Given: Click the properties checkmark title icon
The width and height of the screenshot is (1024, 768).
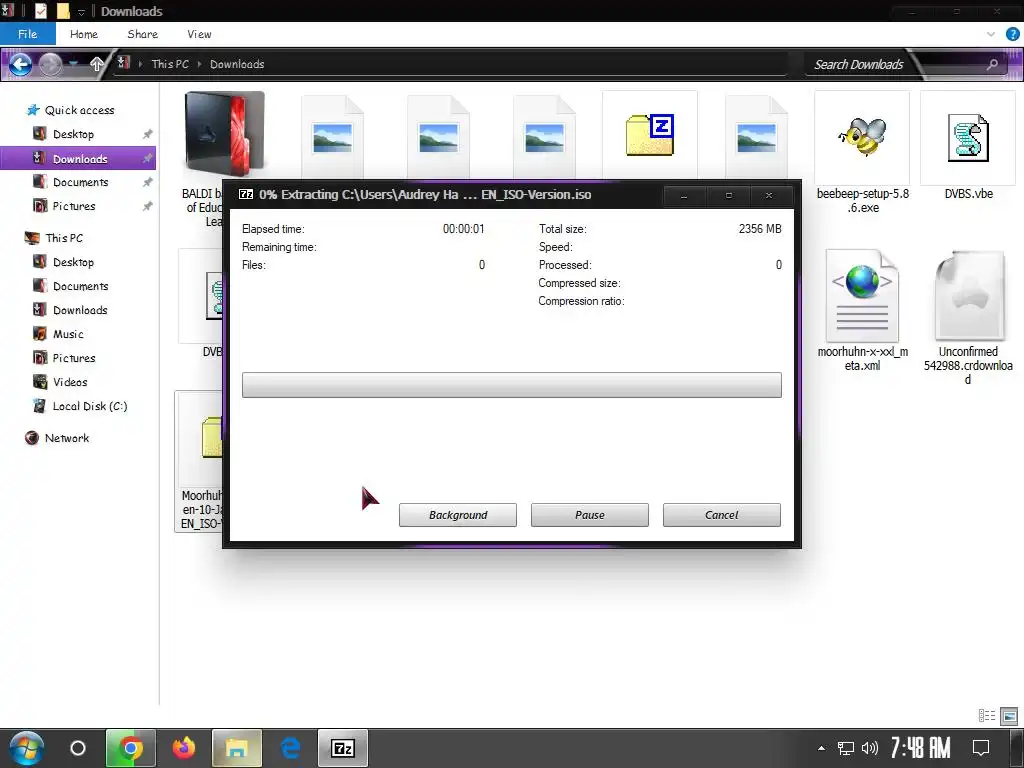Looking at the screenshot, I should coord(40,11).
